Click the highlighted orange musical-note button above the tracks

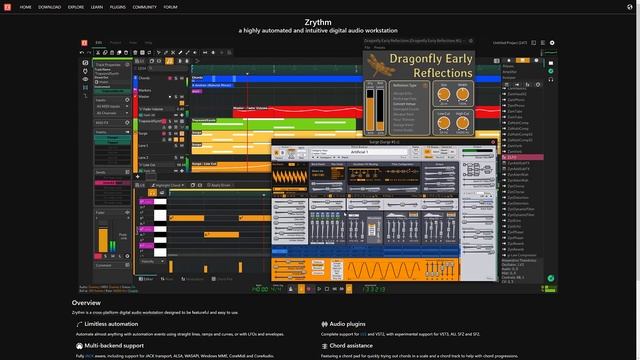pyautogui.click(x=169, y=61)
